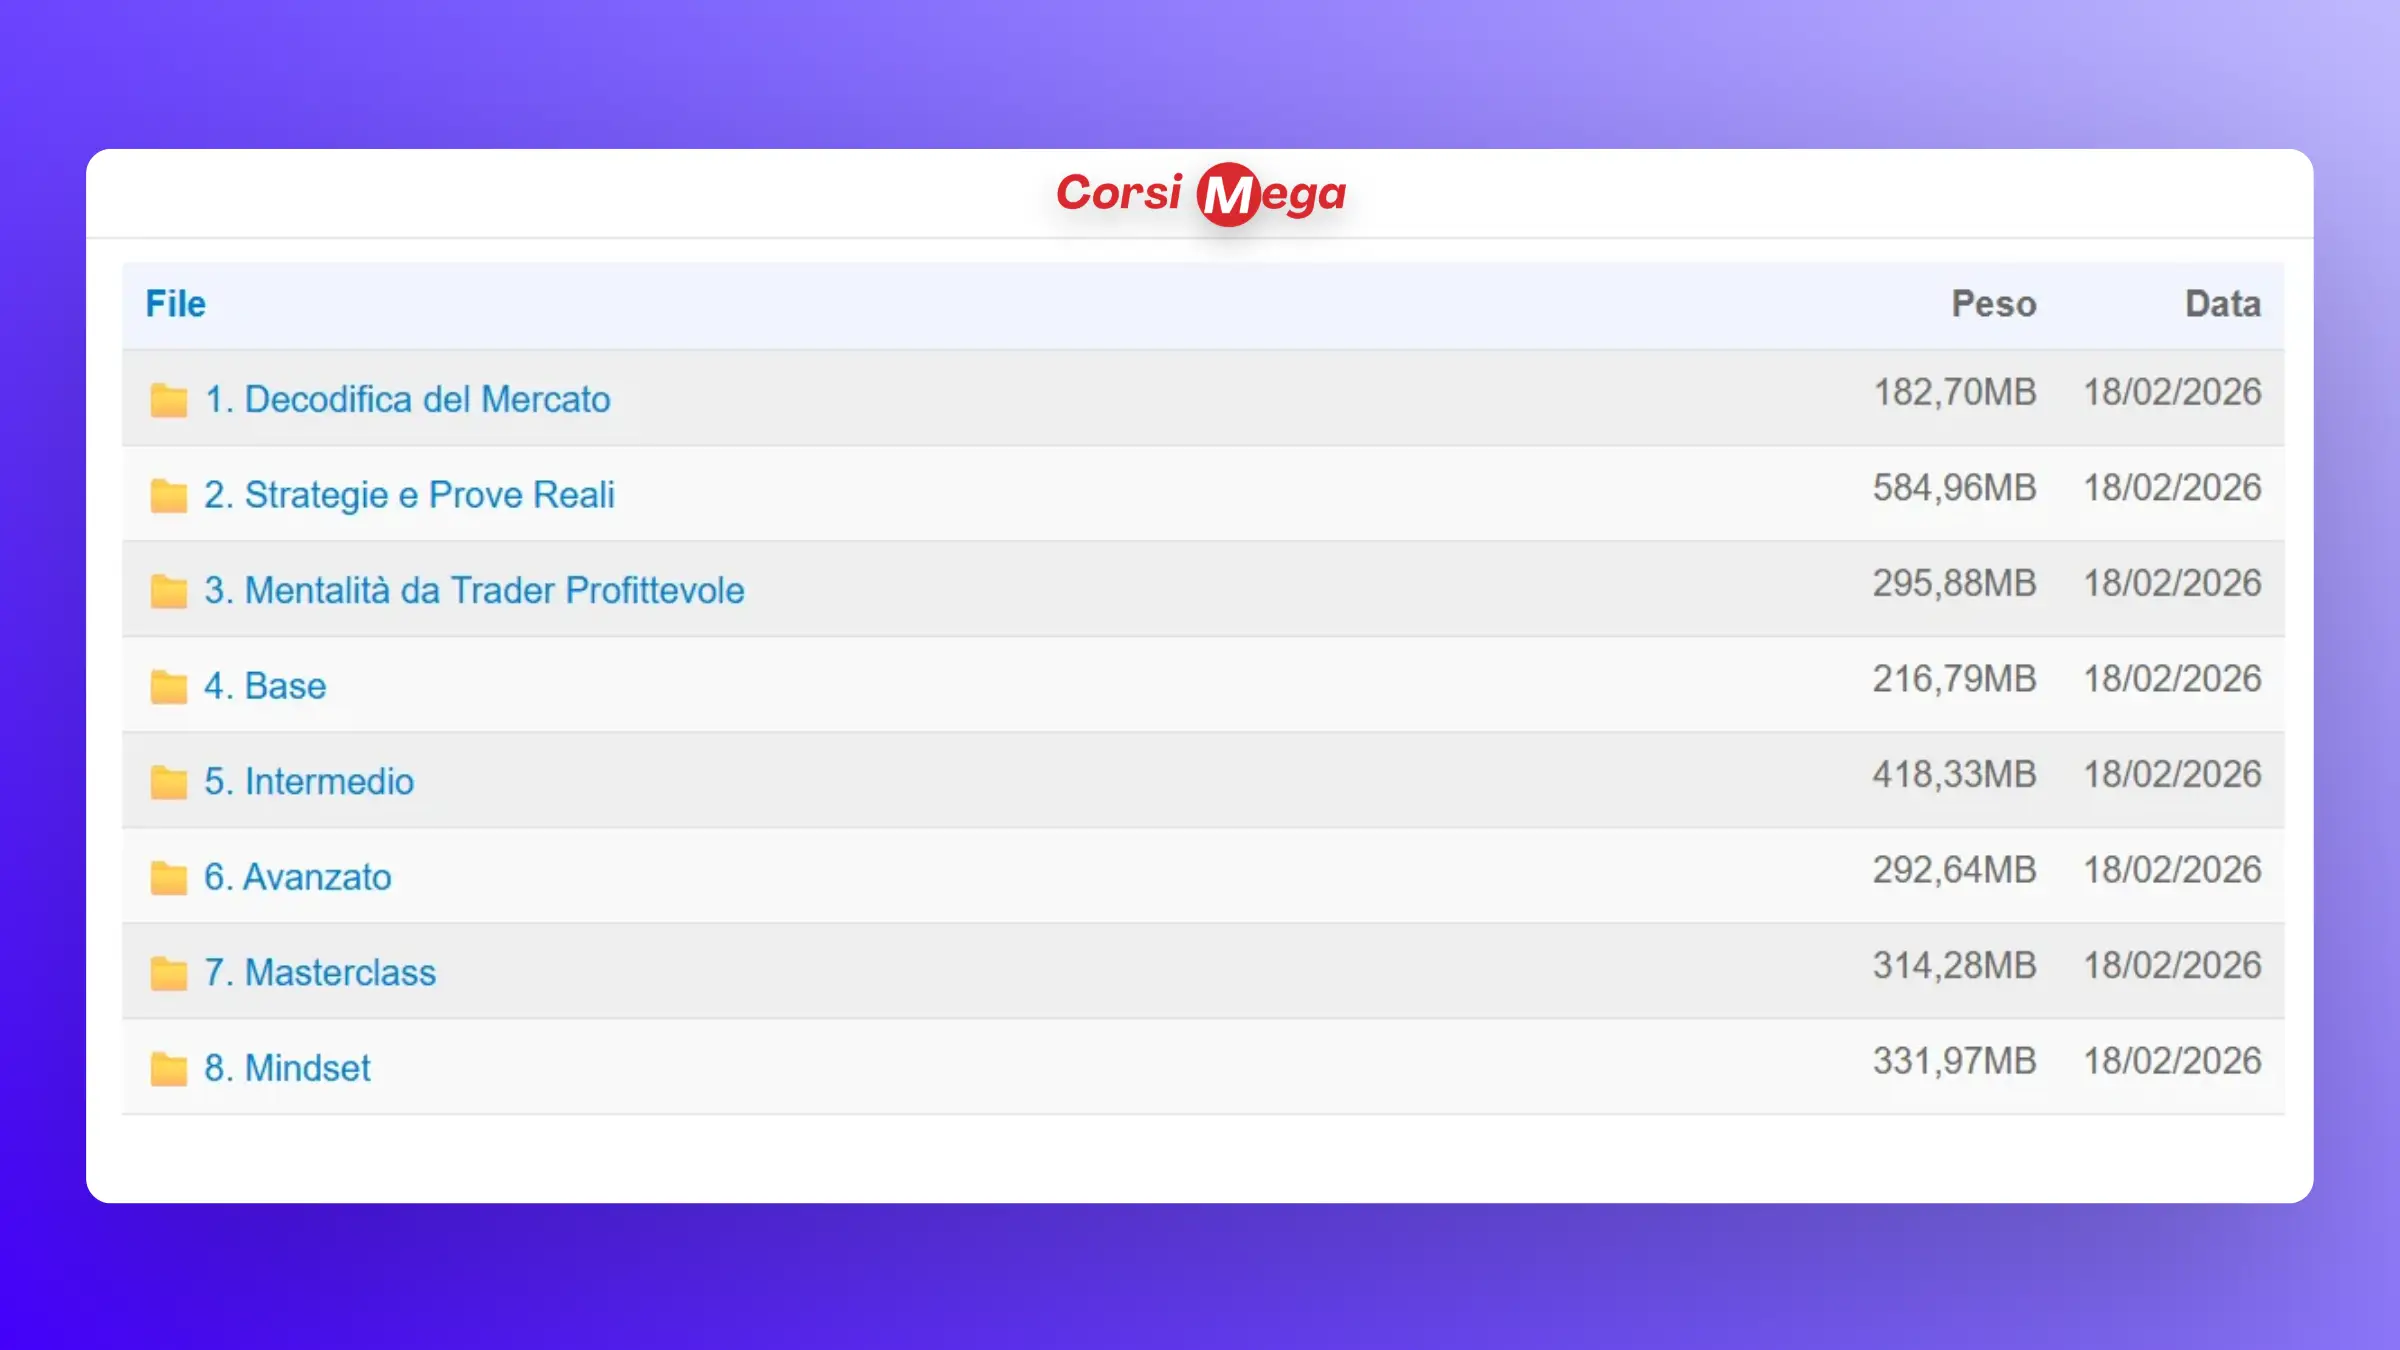
Task: Open the "8. Mindset" folder link
Action: [287, 1068]
